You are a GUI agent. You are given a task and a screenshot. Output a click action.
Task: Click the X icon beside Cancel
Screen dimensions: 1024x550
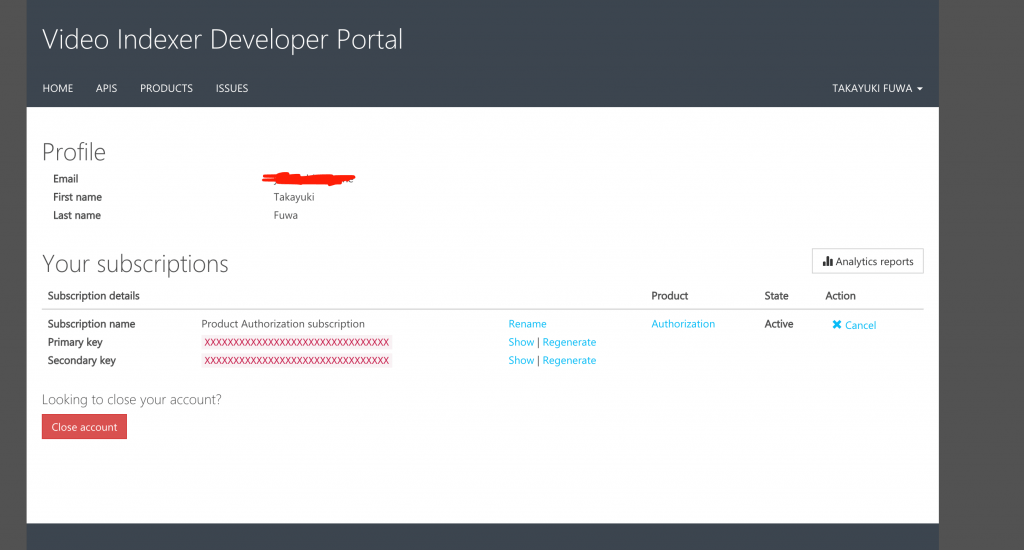(837, 325)
